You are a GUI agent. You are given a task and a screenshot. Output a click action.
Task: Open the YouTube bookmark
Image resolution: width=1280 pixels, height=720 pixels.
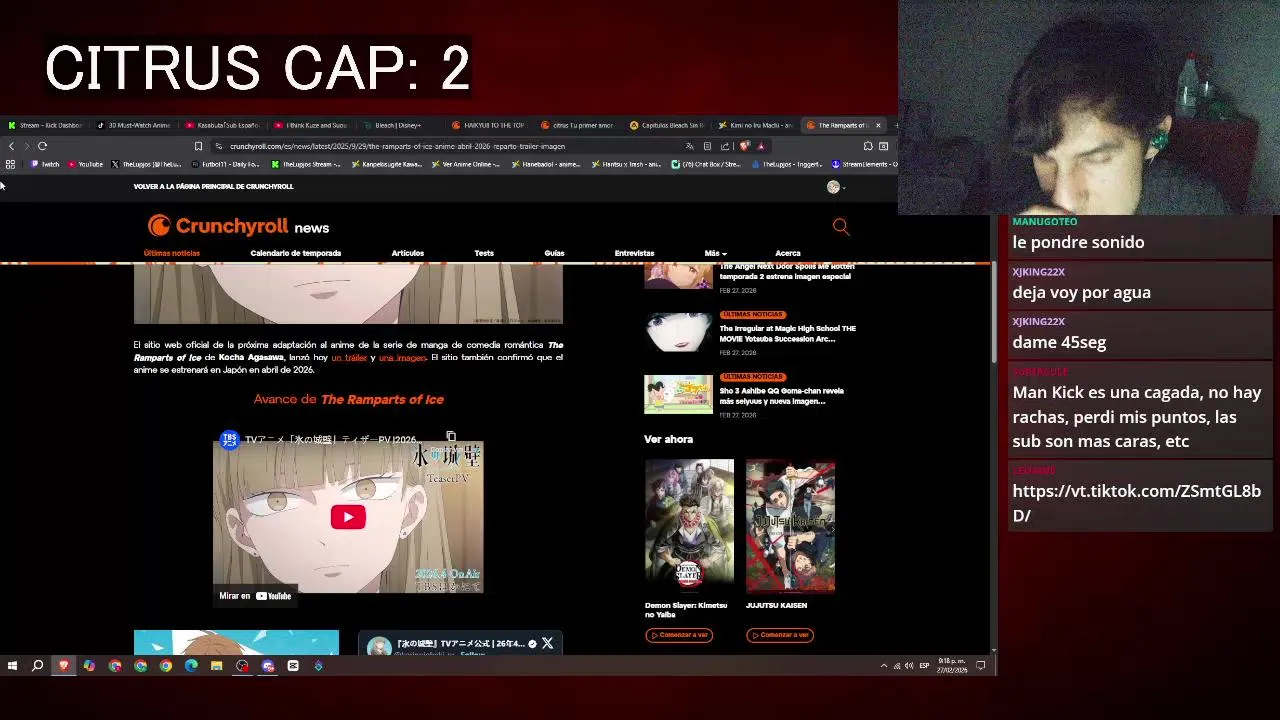(84, 164)
